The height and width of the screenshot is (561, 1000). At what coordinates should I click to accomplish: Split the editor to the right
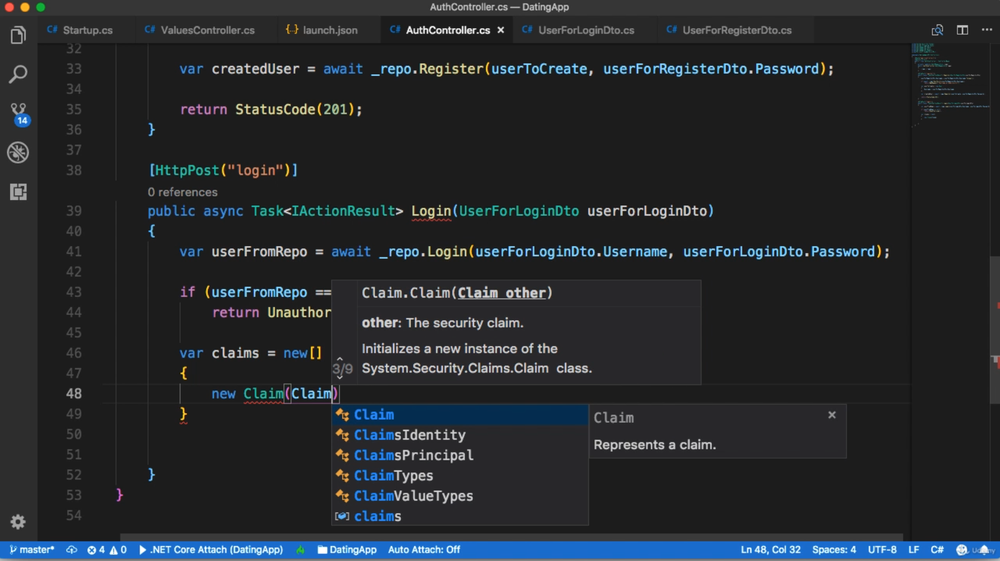[x=962, y=30]
